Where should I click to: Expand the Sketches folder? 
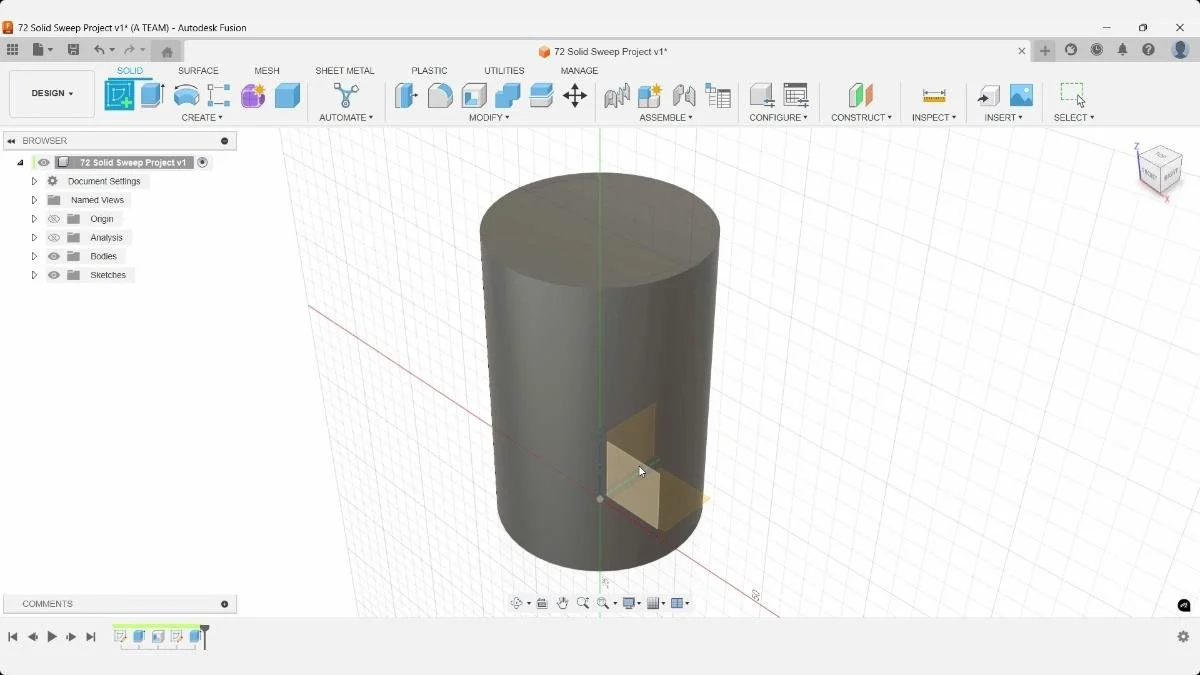click(34, 275)
